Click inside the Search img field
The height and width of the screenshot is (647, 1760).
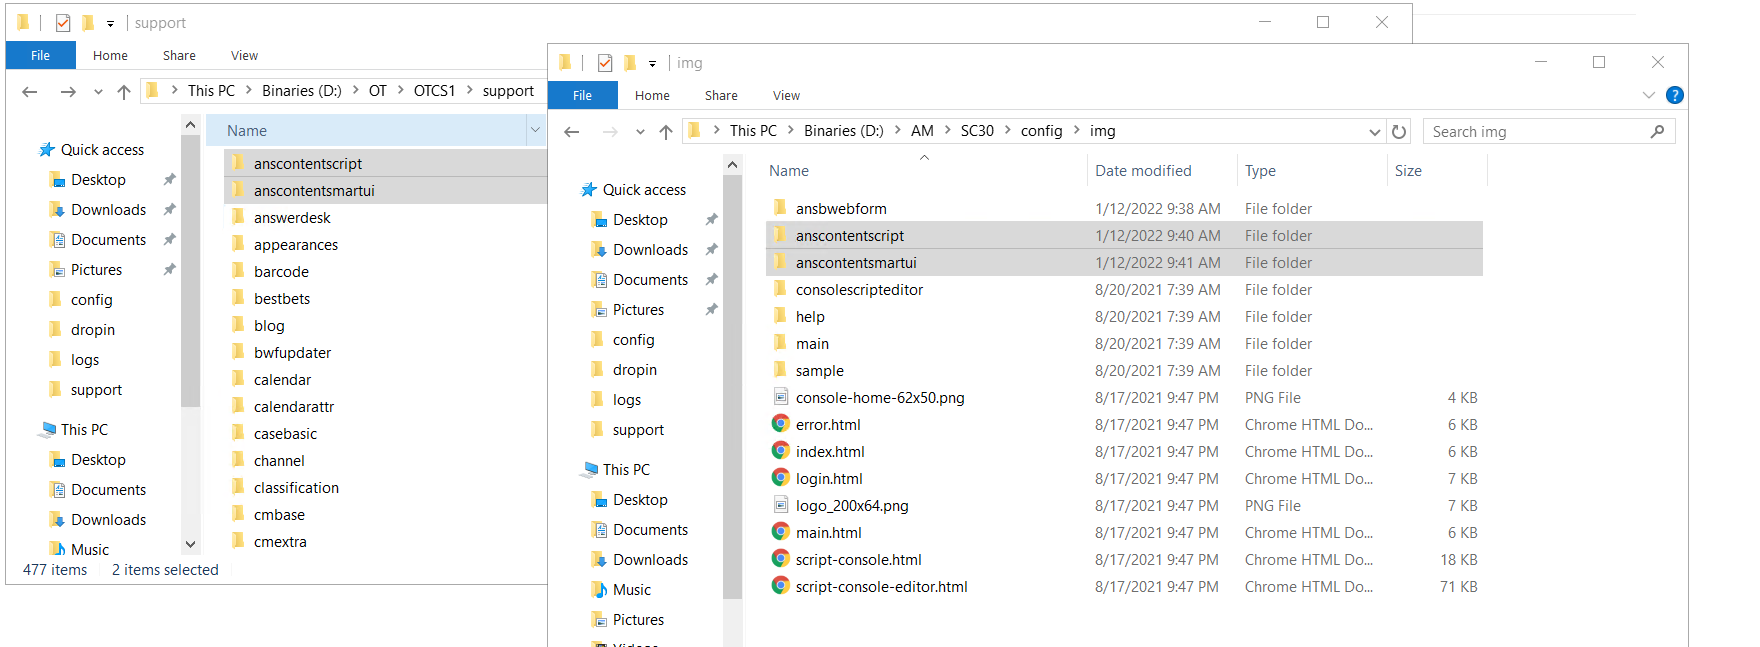click(1535, 131)
